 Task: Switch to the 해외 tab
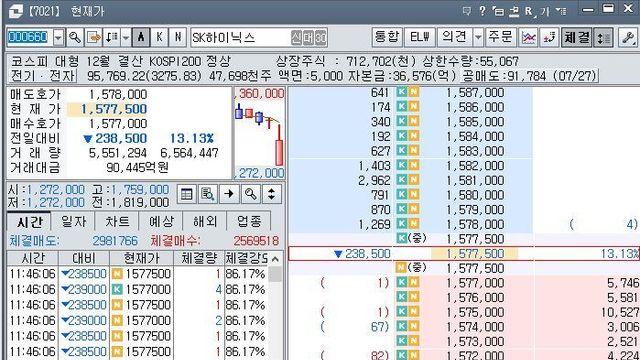(x=205, y=222)
